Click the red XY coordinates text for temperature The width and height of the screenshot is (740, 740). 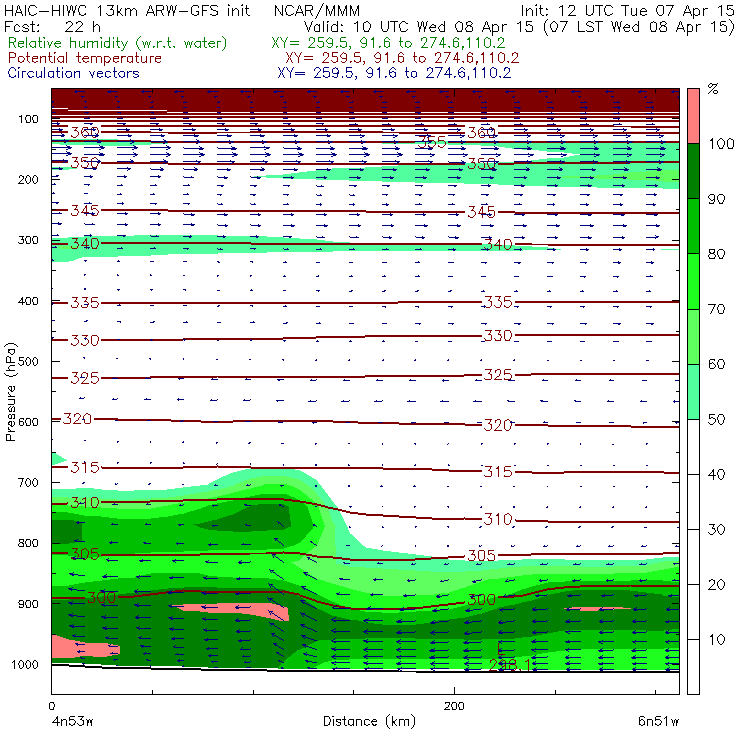tap(402, 58)
